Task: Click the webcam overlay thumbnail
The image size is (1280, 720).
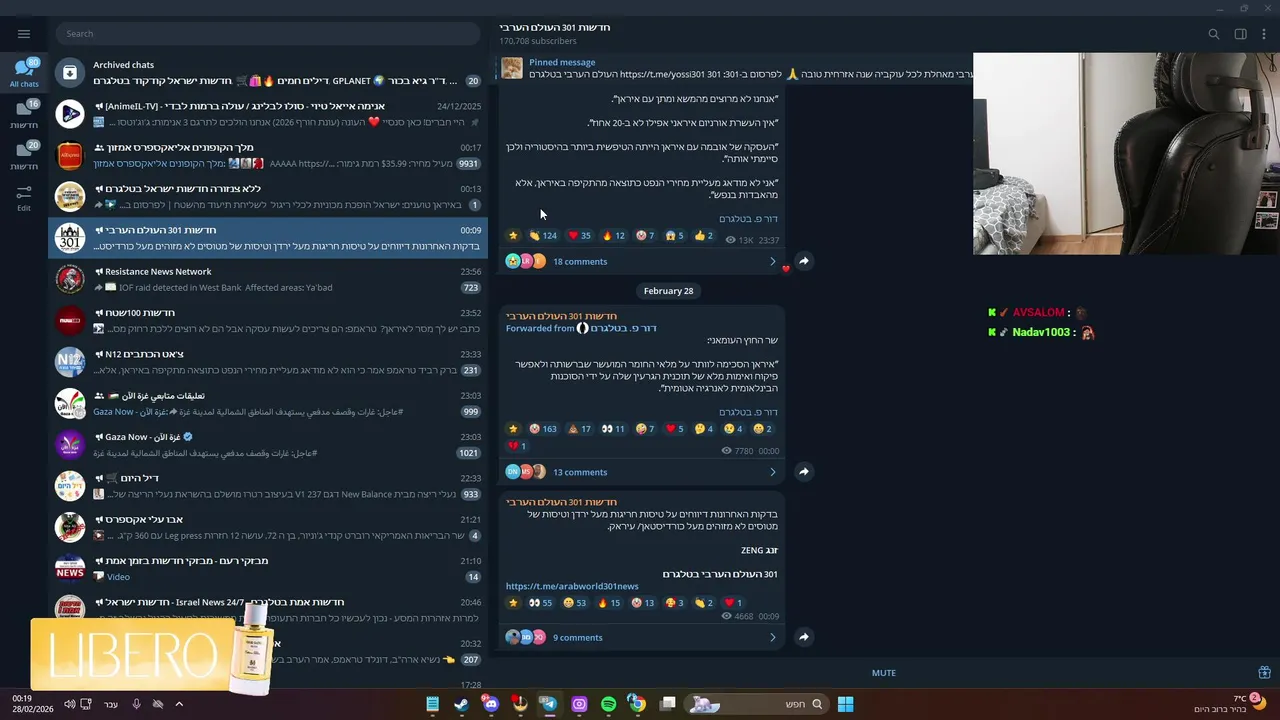Action: pyautogui.click(x=1126, y=153)
